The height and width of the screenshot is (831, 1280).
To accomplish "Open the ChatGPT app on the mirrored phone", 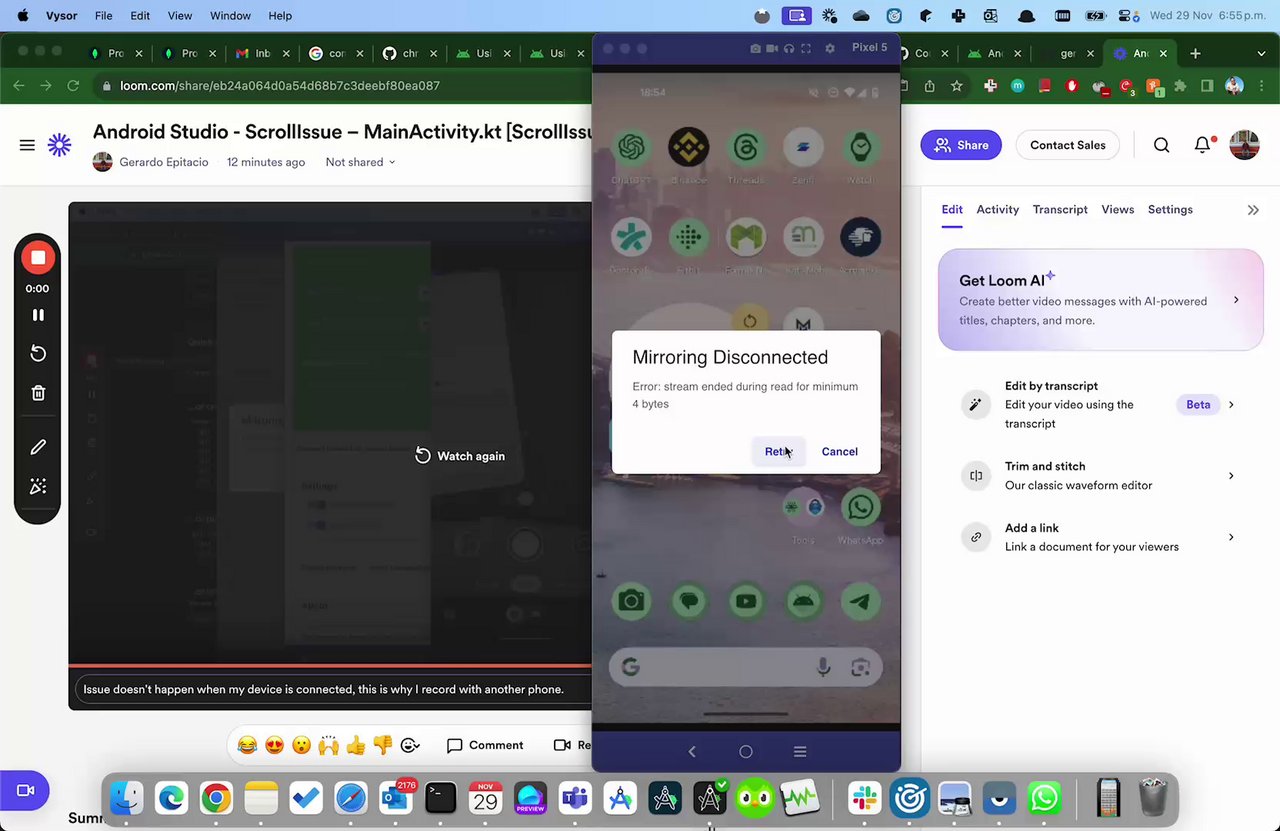I will coord(631,148).
